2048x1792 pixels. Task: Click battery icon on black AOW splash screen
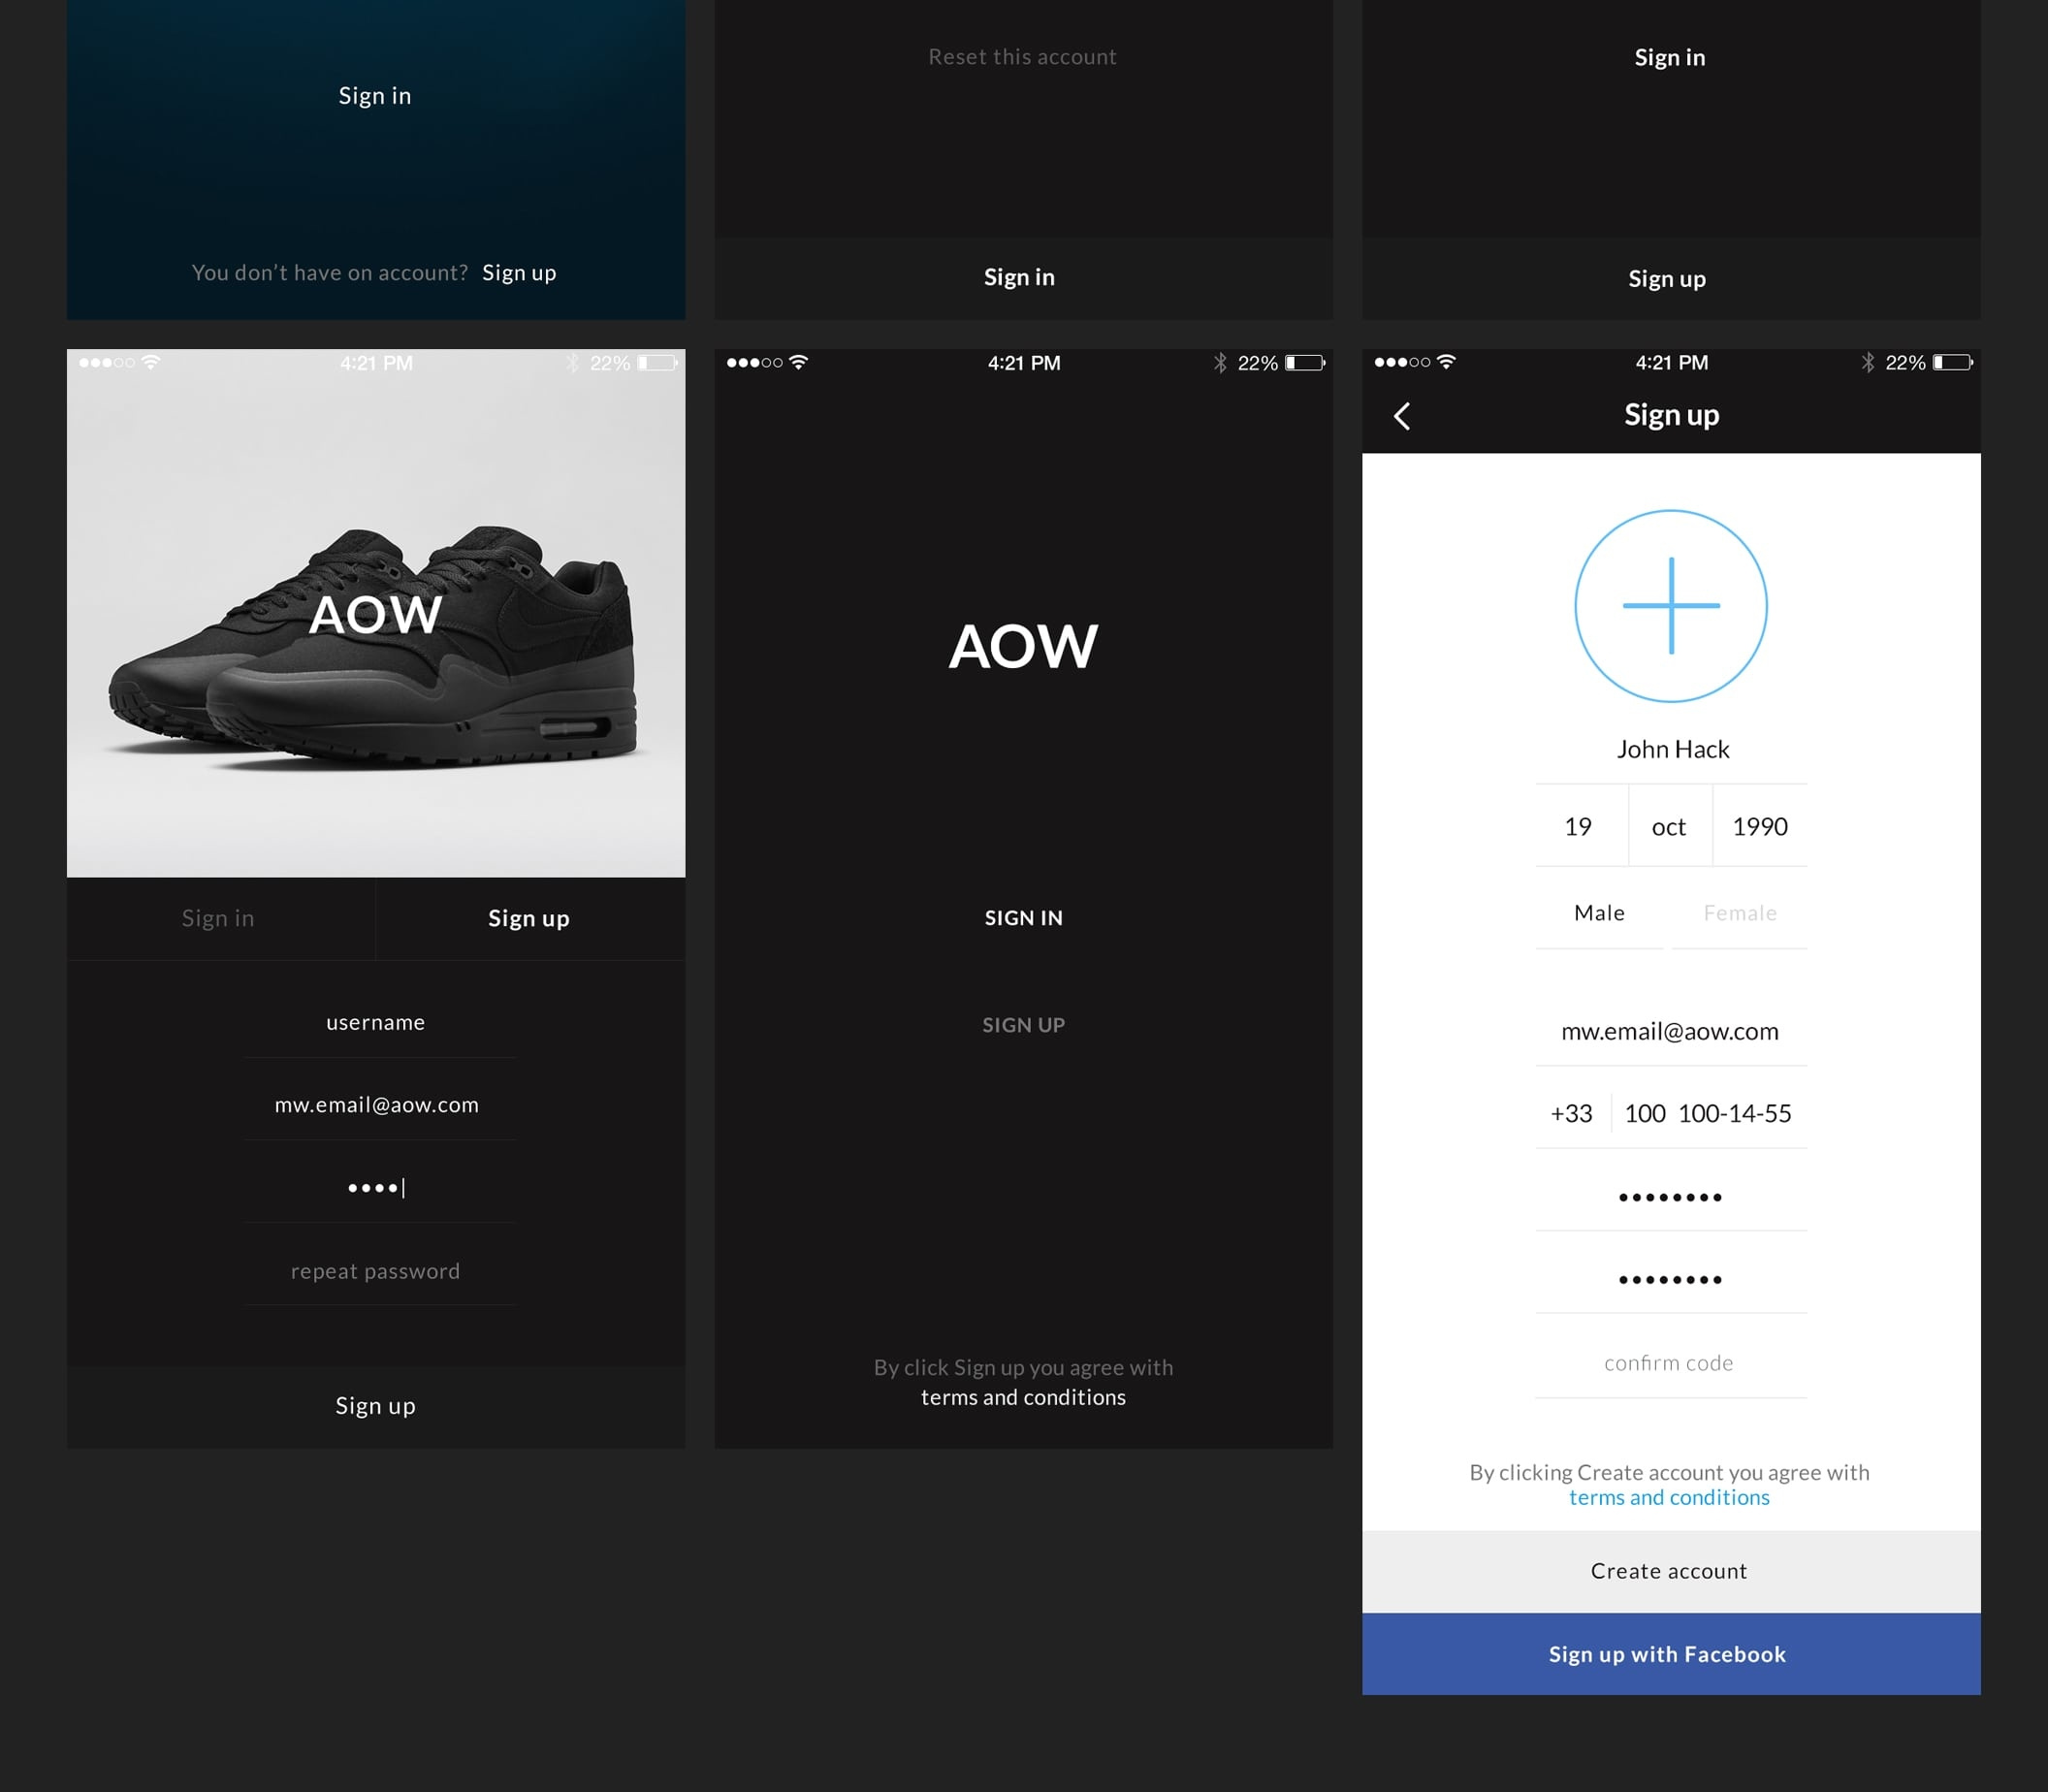(x=1305, y=363)
